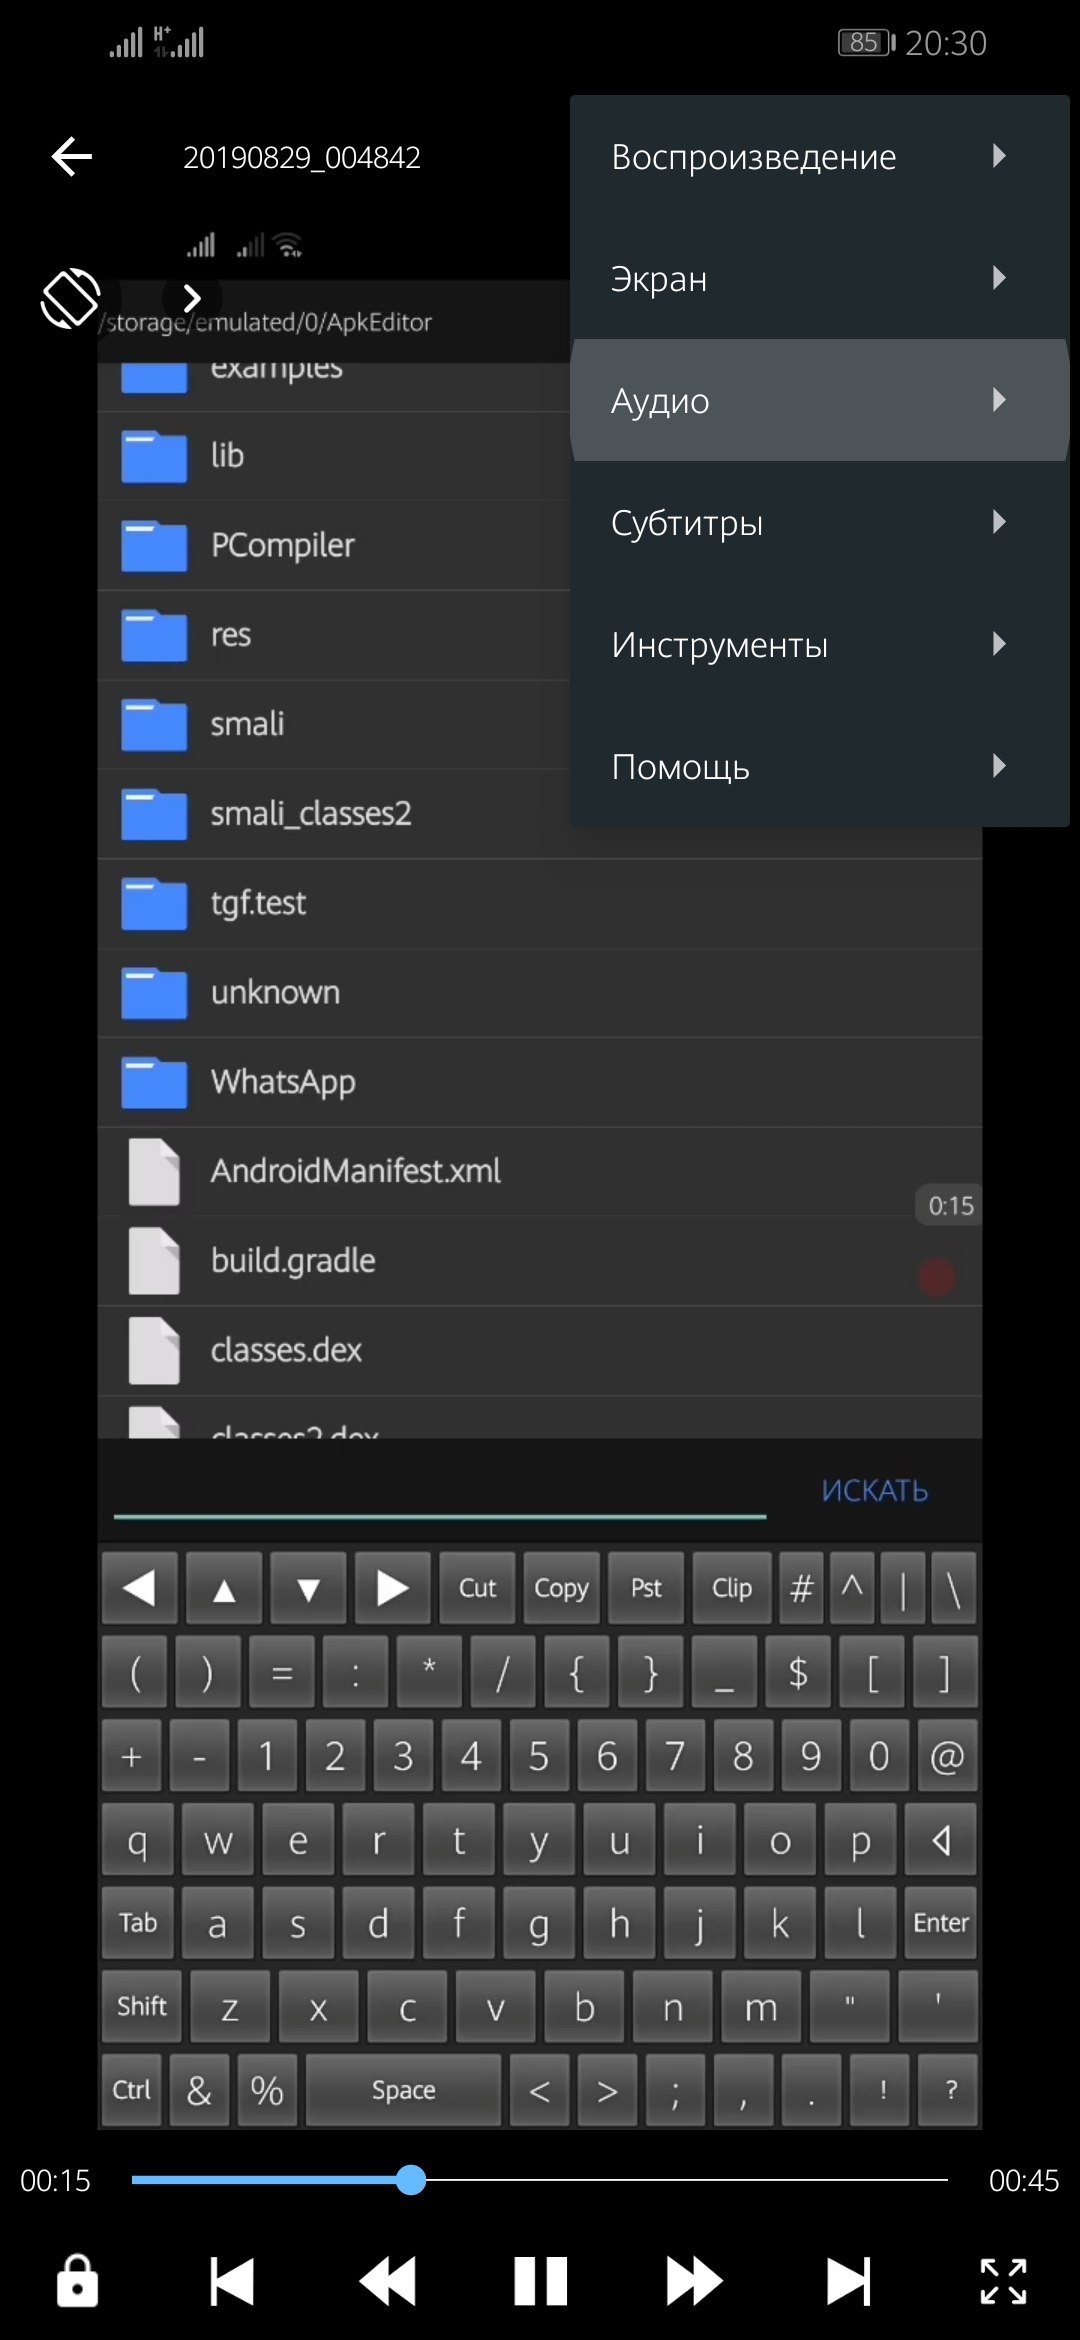1080x2340 pixels.
Task: Lock the player screen controls
Action: click(77, 2281)
